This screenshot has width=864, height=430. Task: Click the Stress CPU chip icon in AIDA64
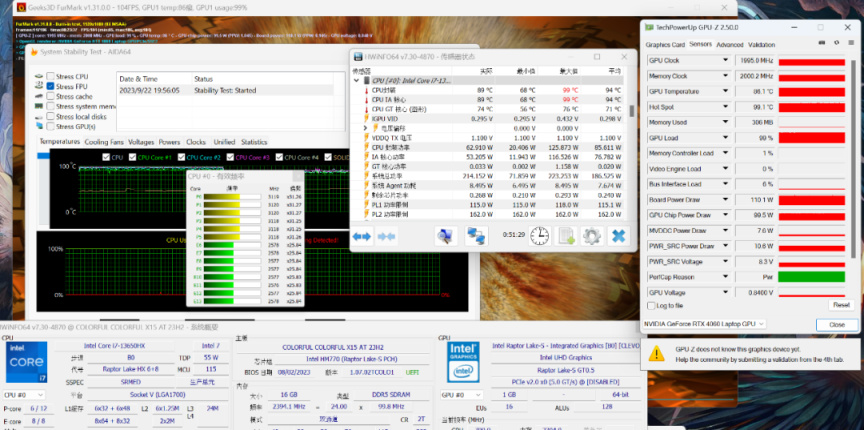39,76
